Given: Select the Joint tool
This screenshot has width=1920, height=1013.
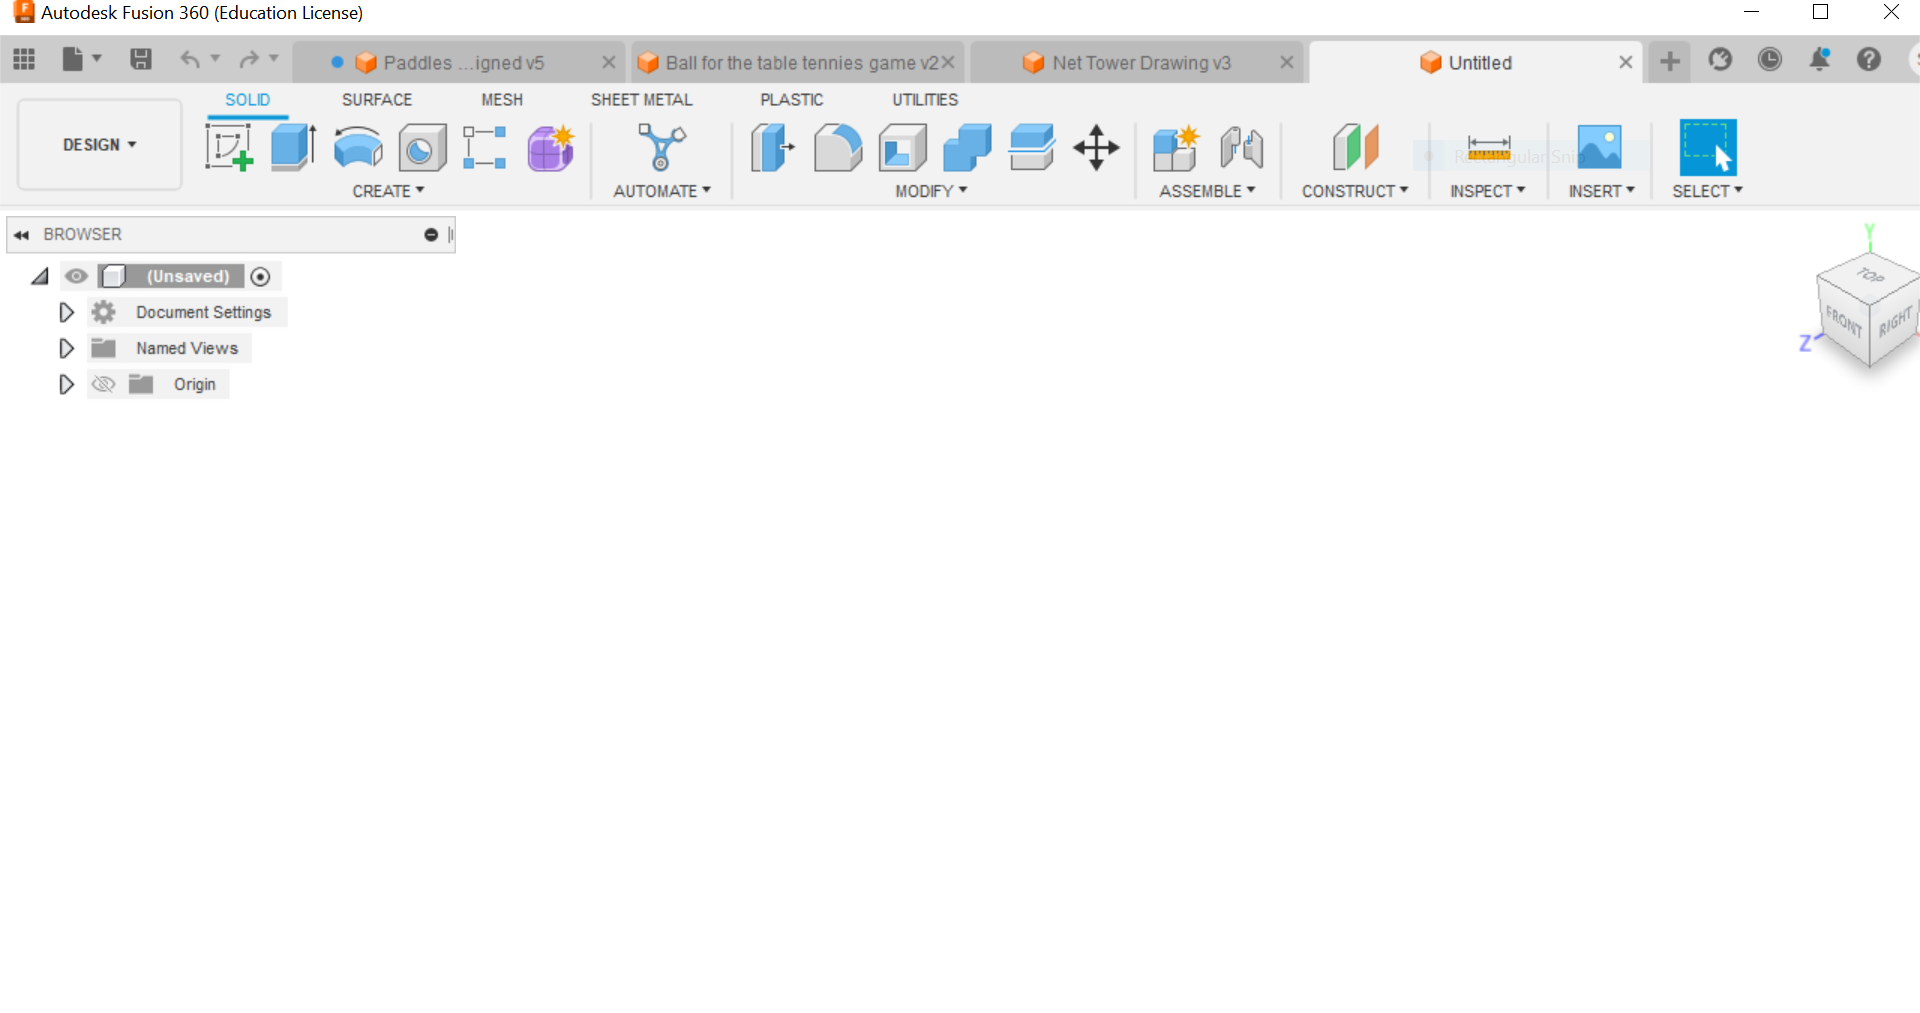Looking at the screenshot, I should point(1242,148).
